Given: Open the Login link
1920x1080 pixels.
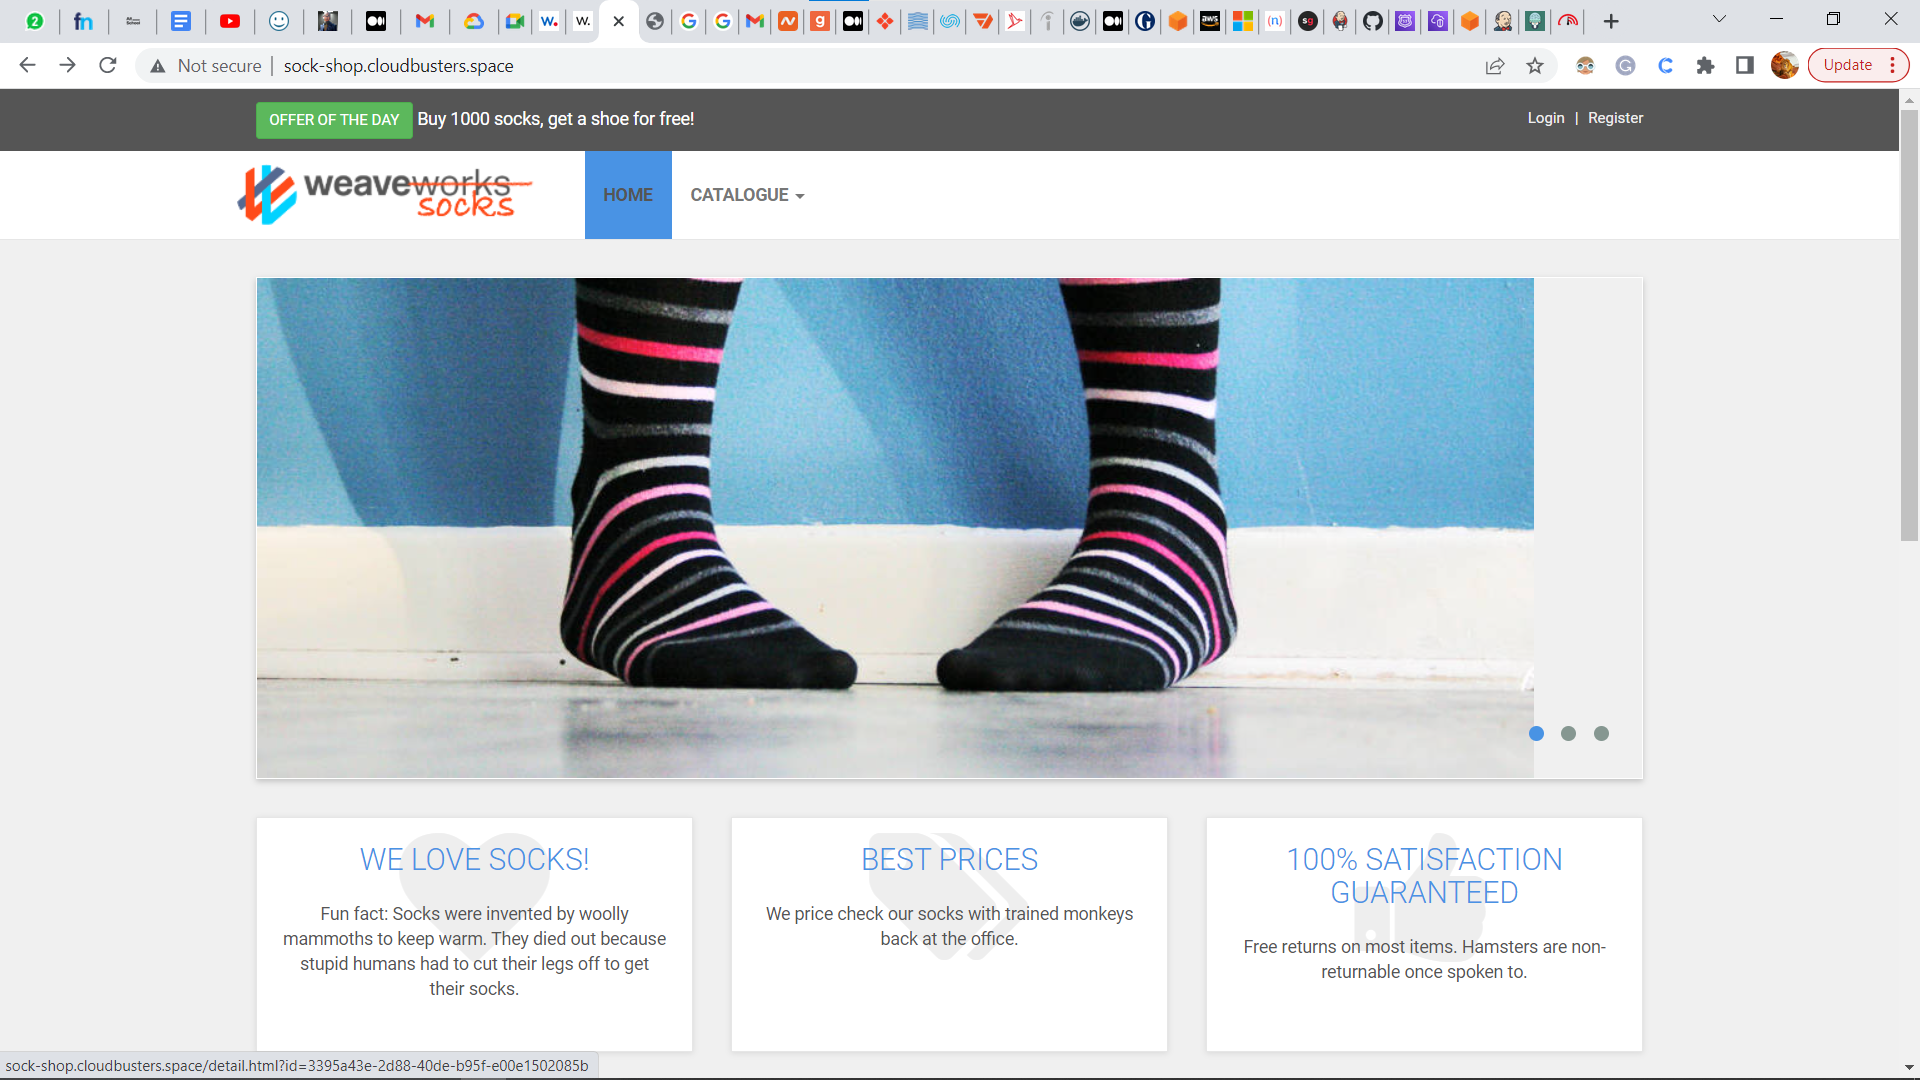Looking at the screenshot, I should 1546,118.
